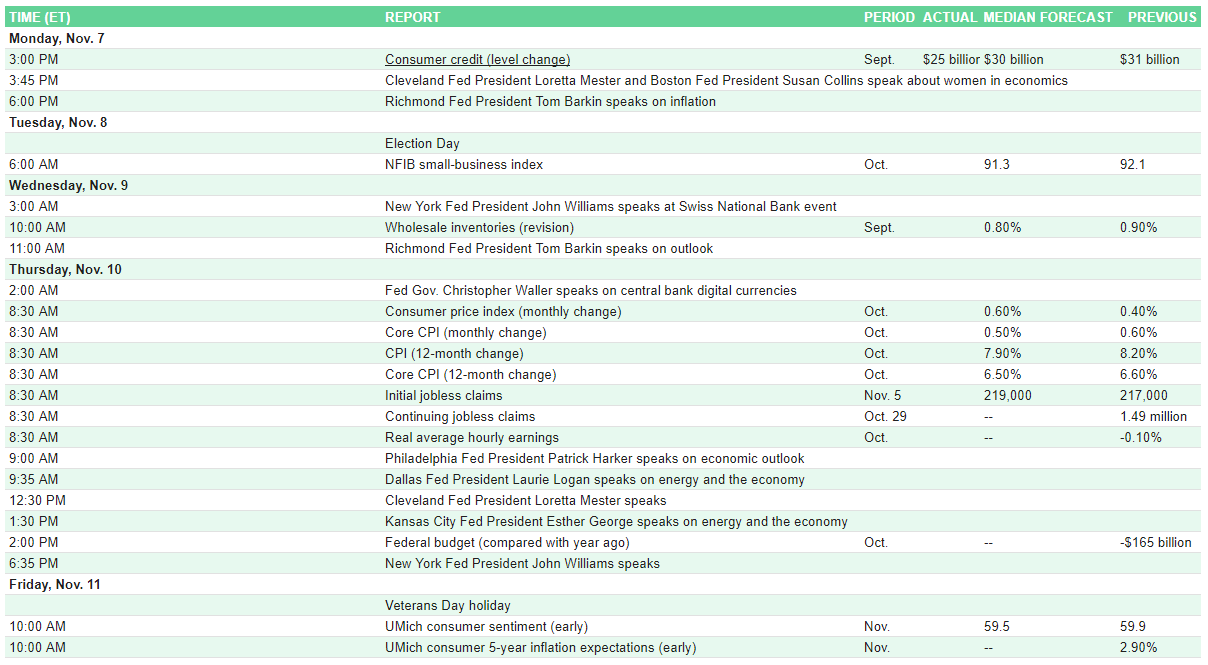
Task: Select UMich consumer sentiment (early) report
Action: click(486, 626)
